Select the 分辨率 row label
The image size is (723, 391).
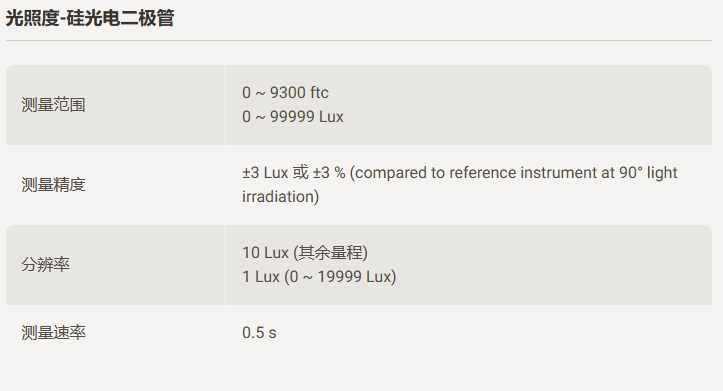pyautogui.click(x=45, y=265)
